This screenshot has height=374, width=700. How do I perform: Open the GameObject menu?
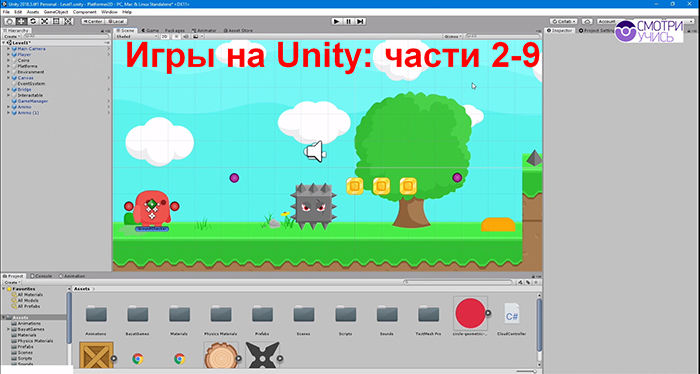click(56, 12)
